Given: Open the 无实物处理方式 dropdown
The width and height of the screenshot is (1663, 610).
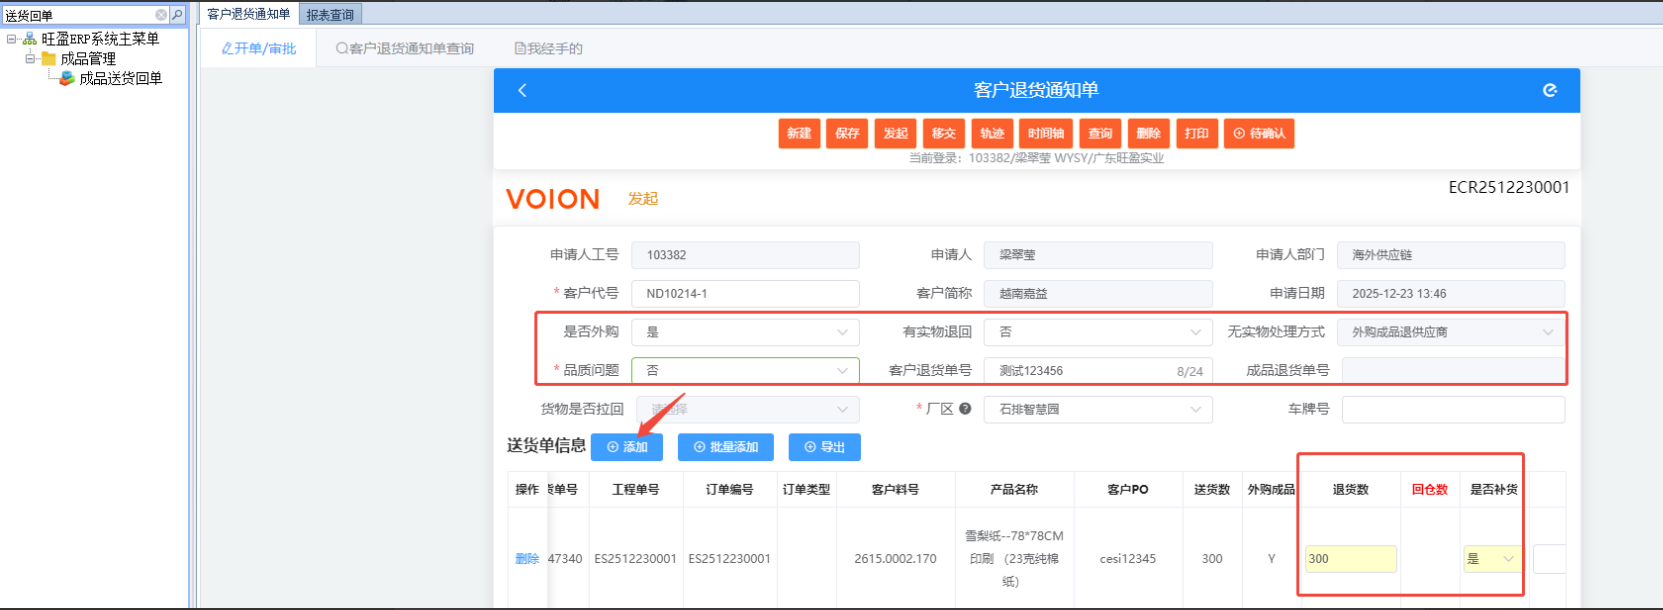Looking at the screenshot, I should 1450,332.
